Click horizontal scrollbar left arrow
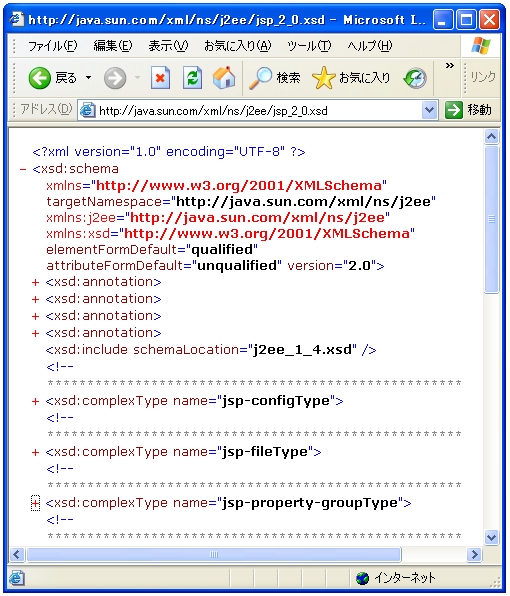Viewport: 510px width, 596px height. pos(17,555)
